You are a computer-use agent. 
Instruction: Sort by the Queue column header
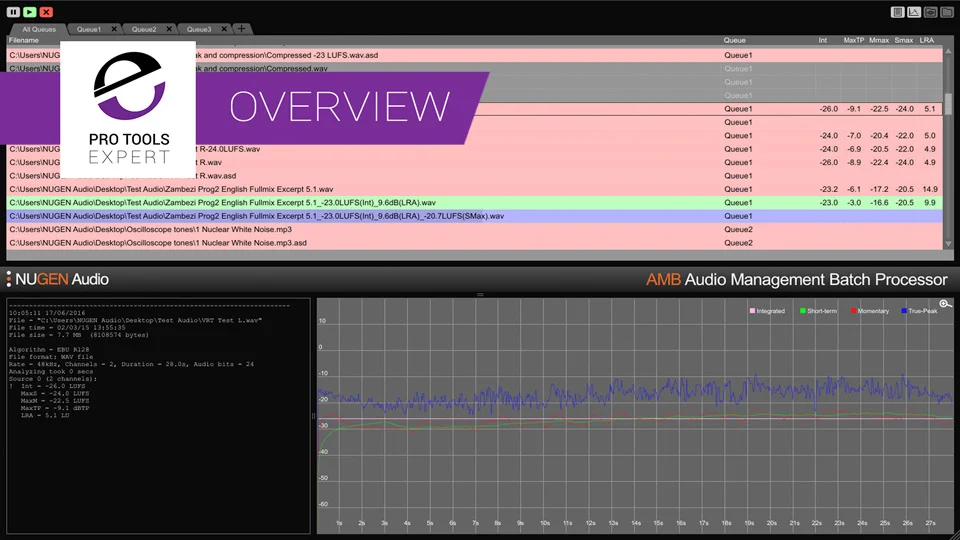click(734, 40)
